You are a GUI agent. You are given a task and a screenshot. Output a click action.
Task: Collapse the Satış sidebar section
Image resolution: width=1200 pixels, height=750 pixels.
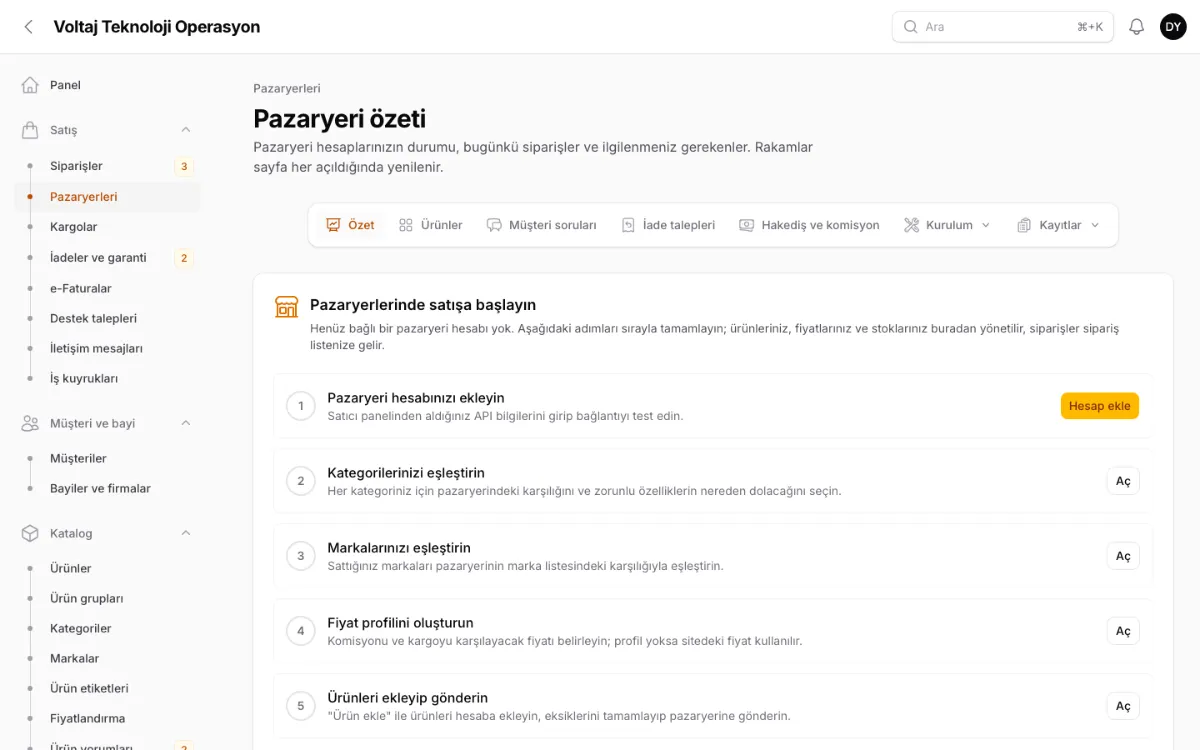[x=186, y=130]
